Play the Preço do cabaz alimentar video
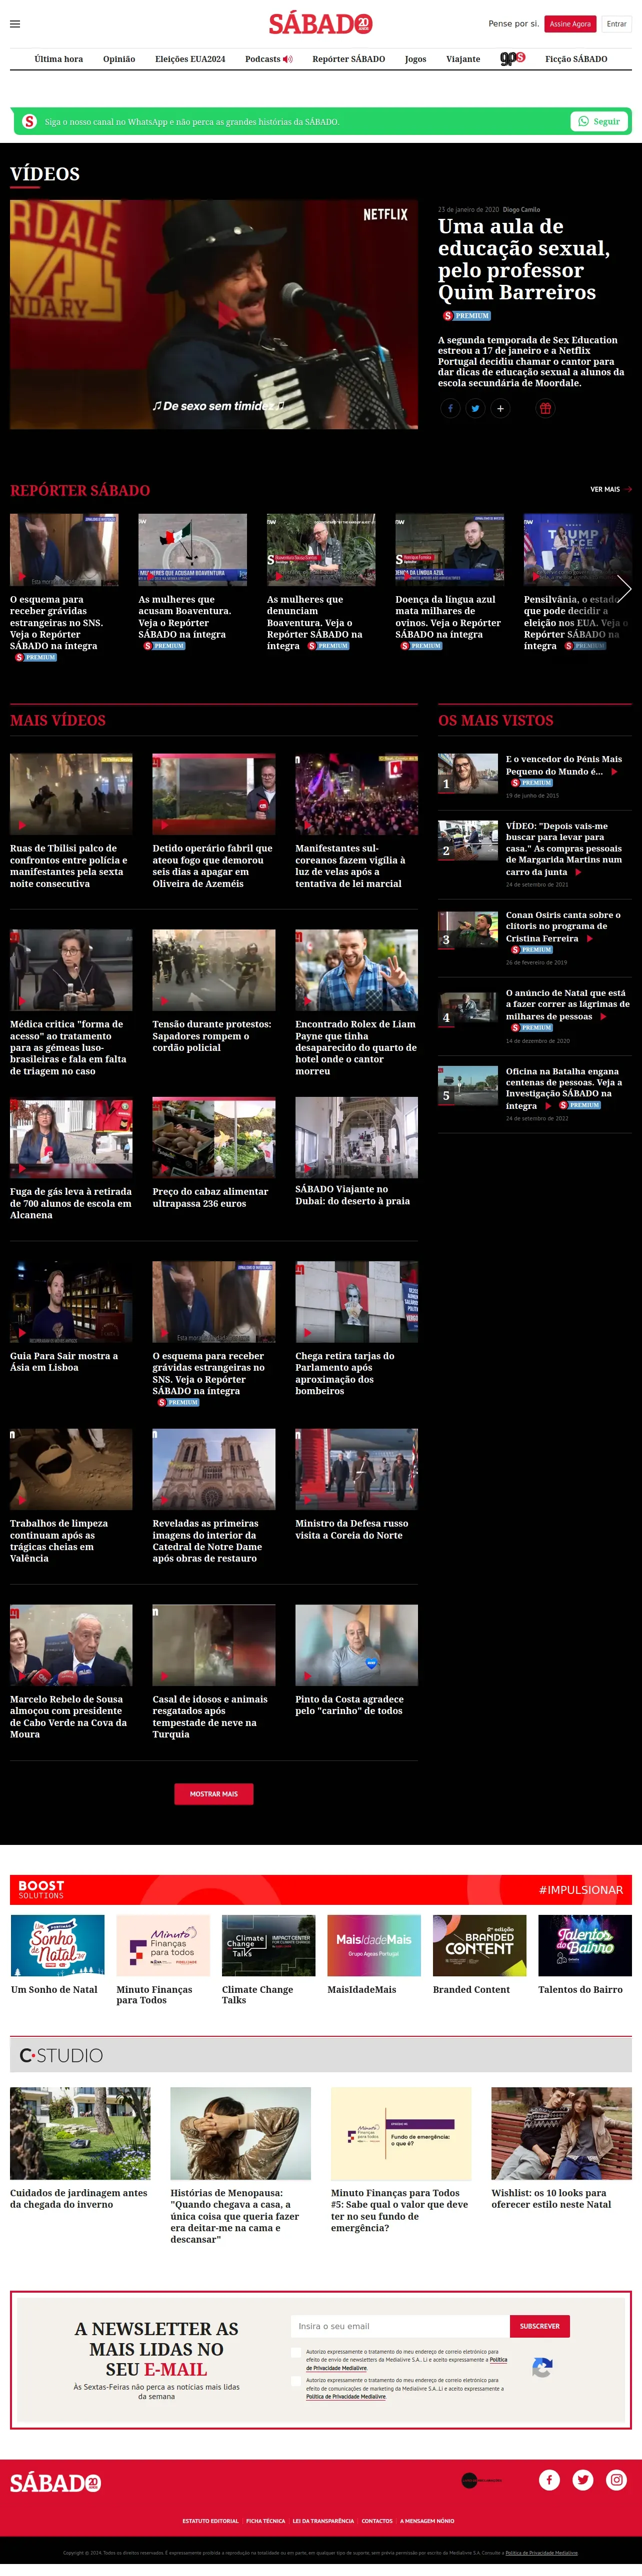 (214, 1138)
